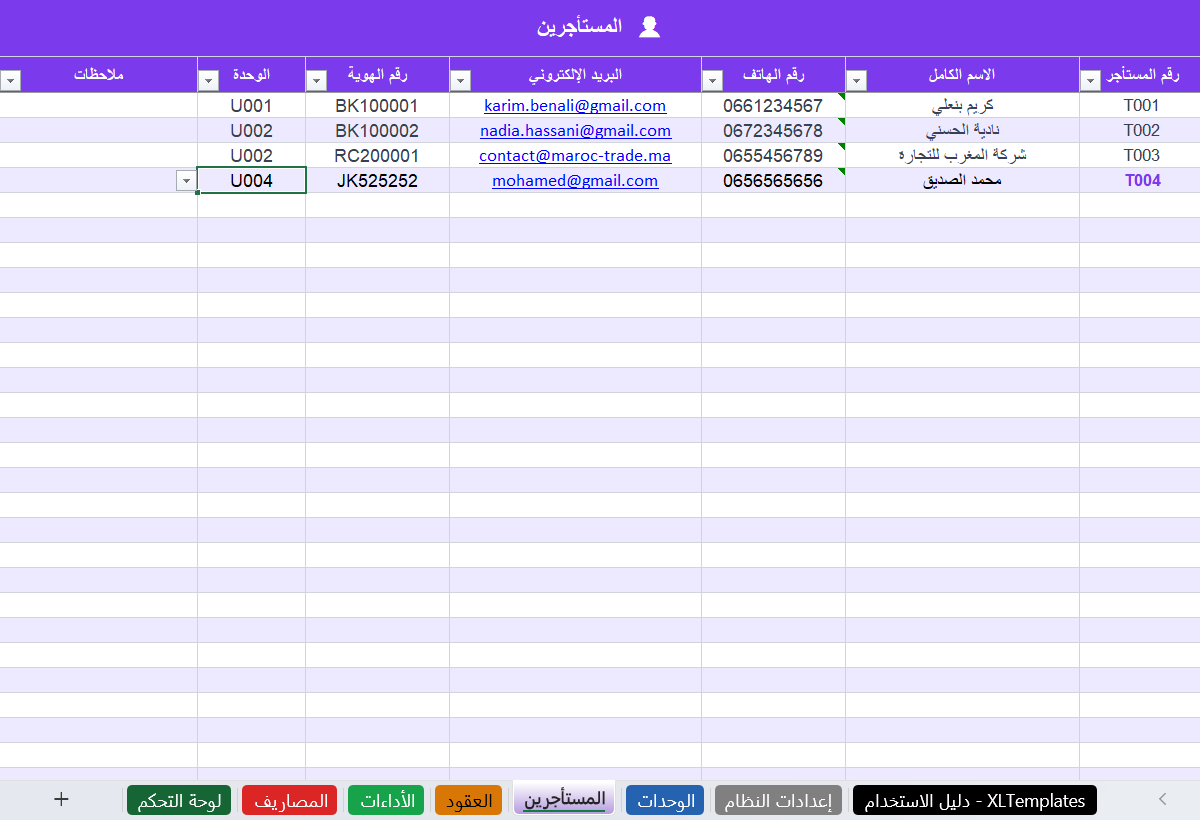Open the XLTemplates دليل الاستخدام sheet tab

click(975, 801)
